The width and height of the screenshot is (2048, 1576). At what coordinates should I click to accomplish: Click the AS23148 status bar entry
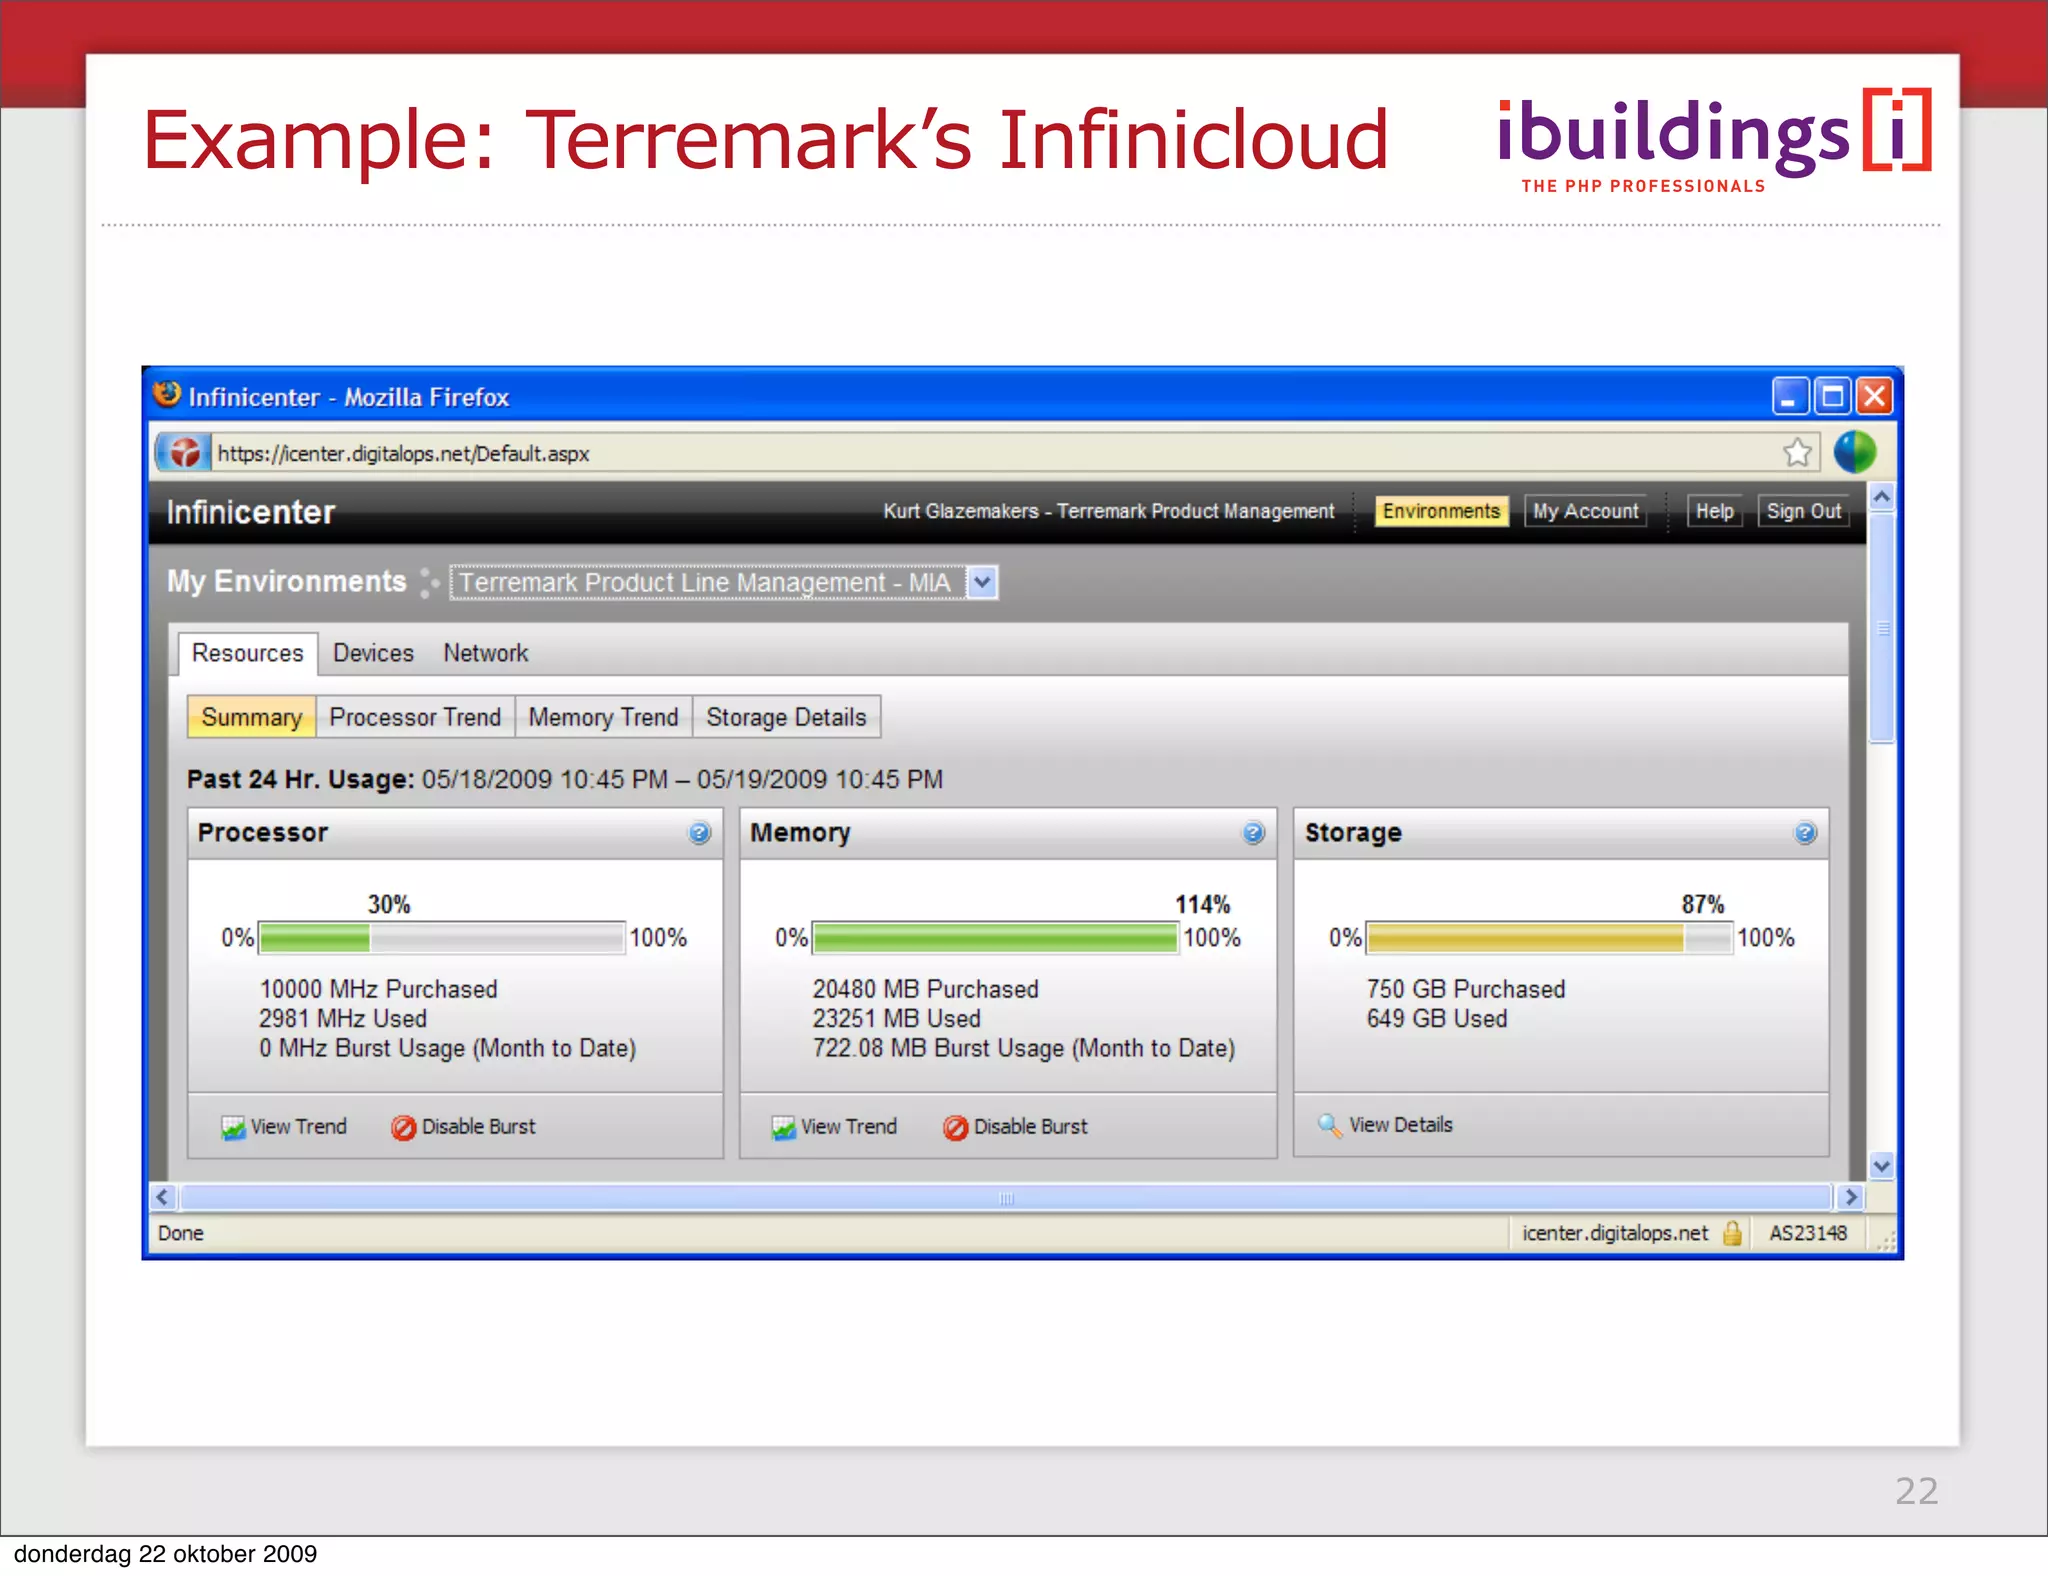tap(1808, 1233)
